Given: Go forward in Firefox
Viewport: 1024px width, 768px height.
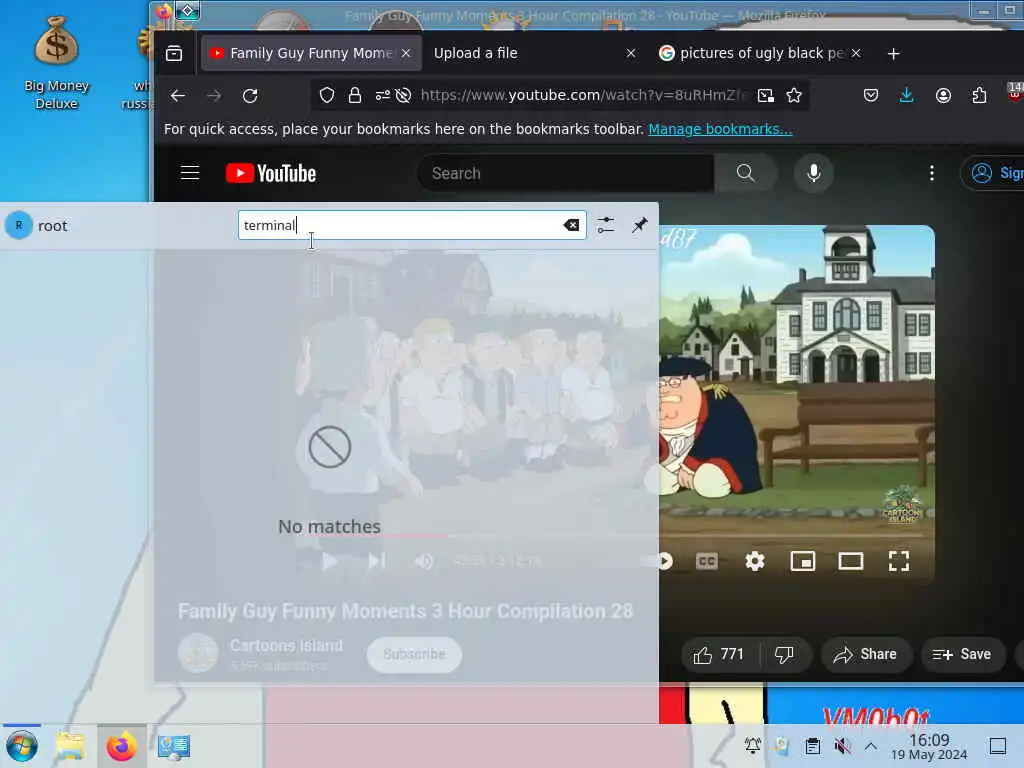Looking at the screenshot, I should pos(214,95).
